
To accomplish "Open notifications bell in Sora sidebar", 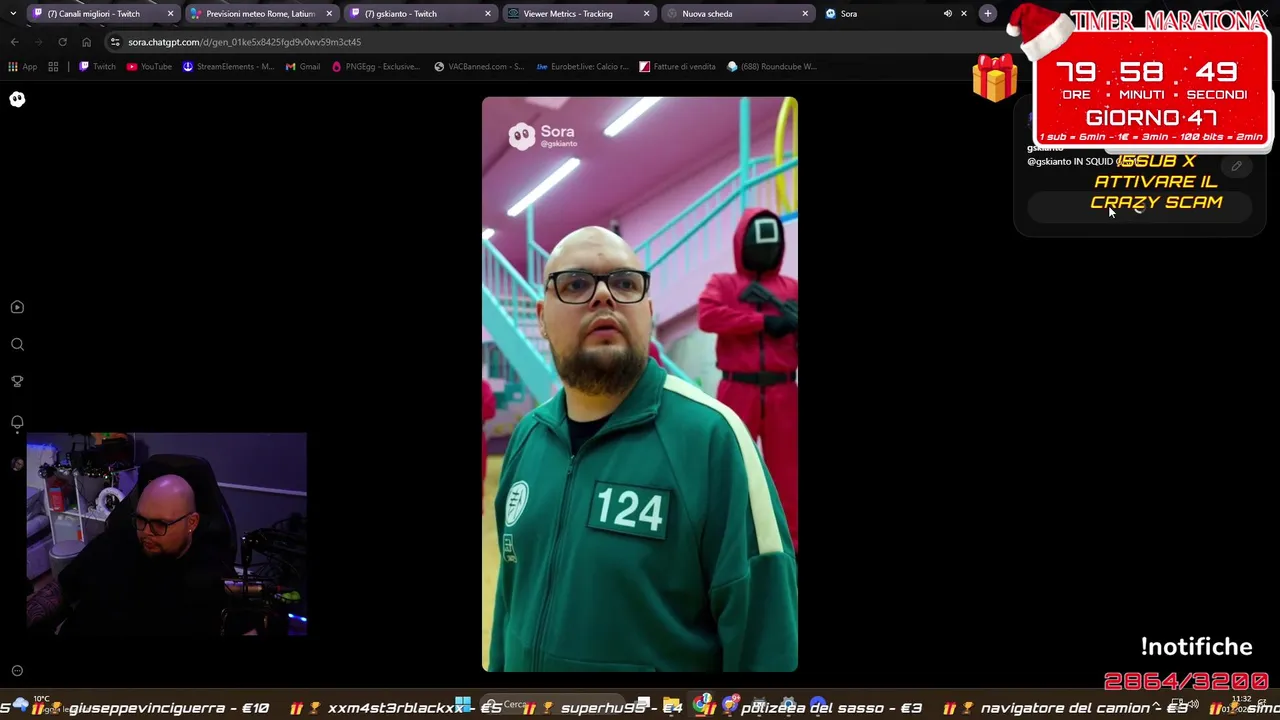I will pyautogui.click(x=17, y=422).
